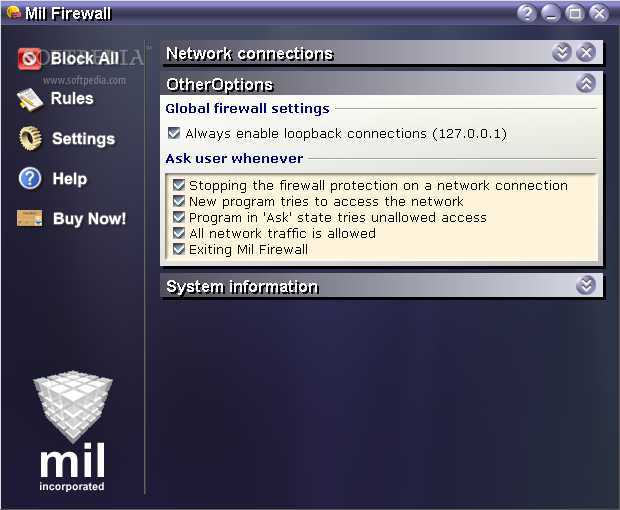Minimize the Mil Firewall window
The height and width of the screenshot is (510, 620).
pos(551,13)
